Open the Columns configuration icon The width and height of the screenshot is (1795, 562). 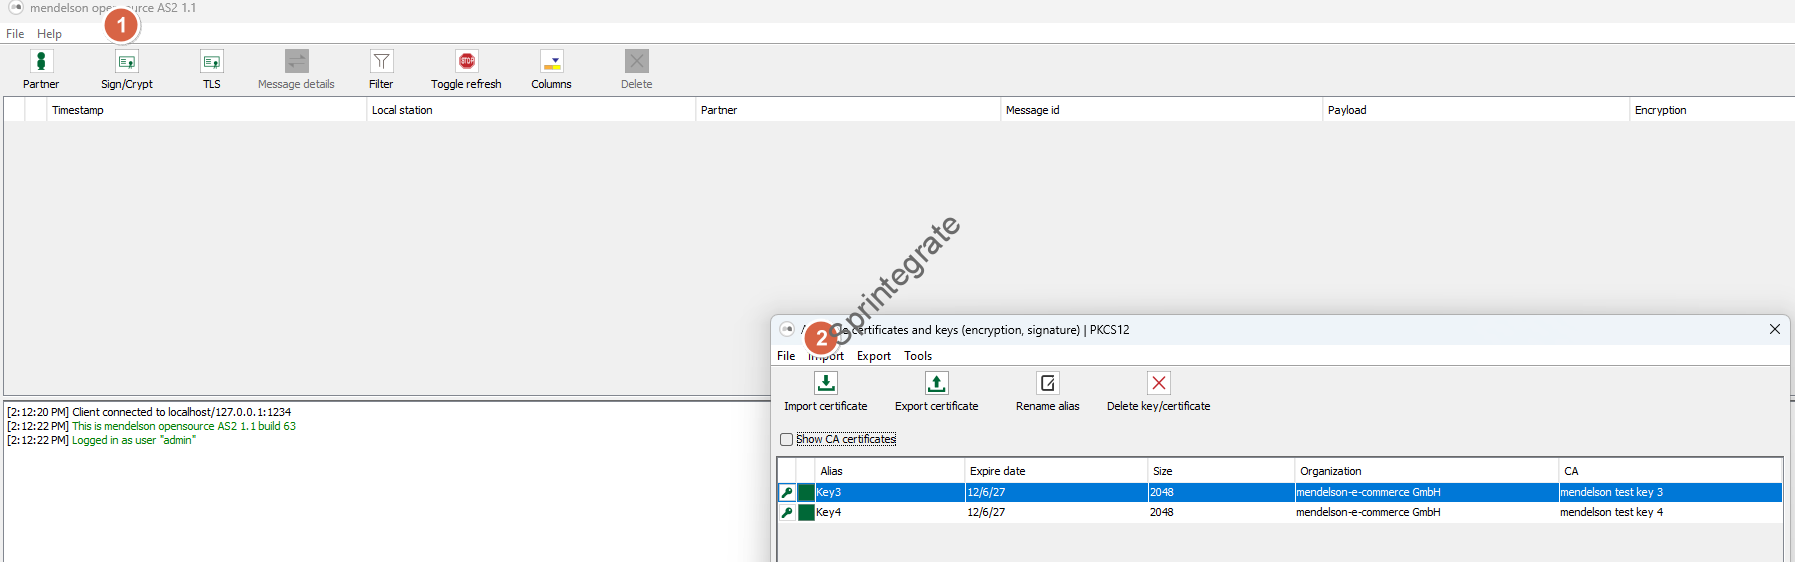(x=552, y=62)
